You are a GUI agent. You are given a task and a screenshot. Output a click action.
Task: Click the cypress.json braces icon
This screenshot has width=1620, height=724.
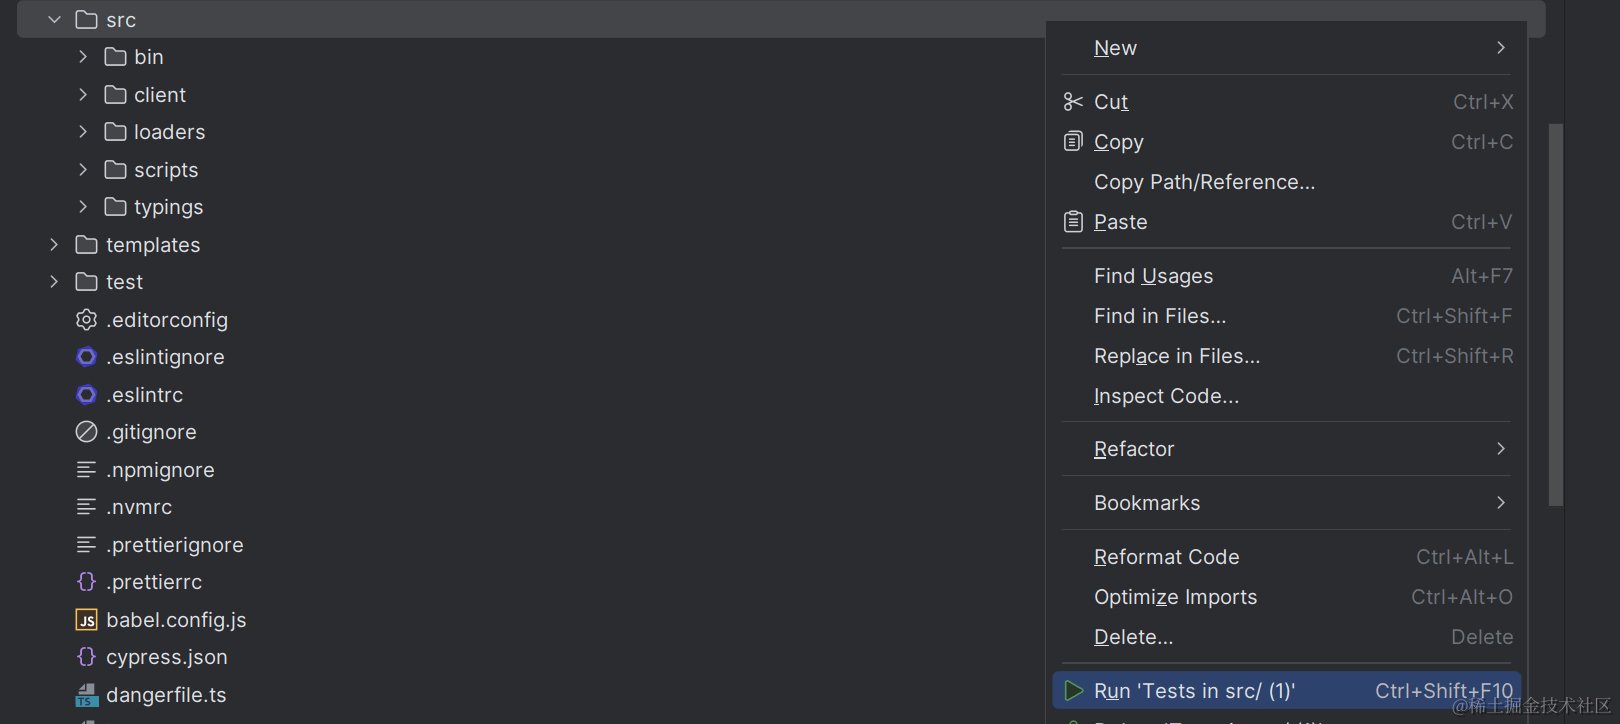87,657
